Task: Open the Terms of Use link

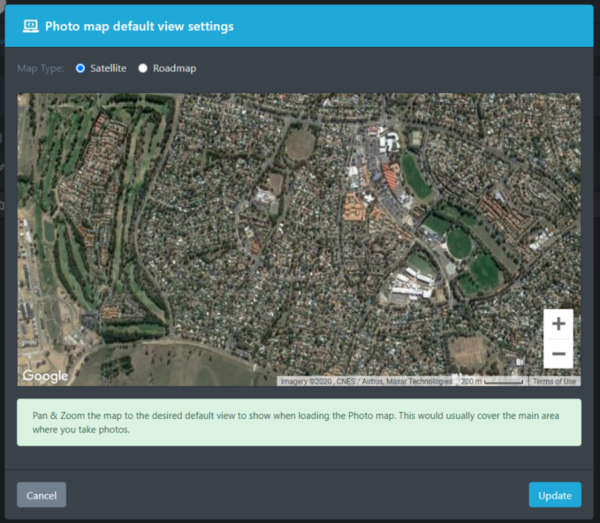Action: tap(554, 381)
